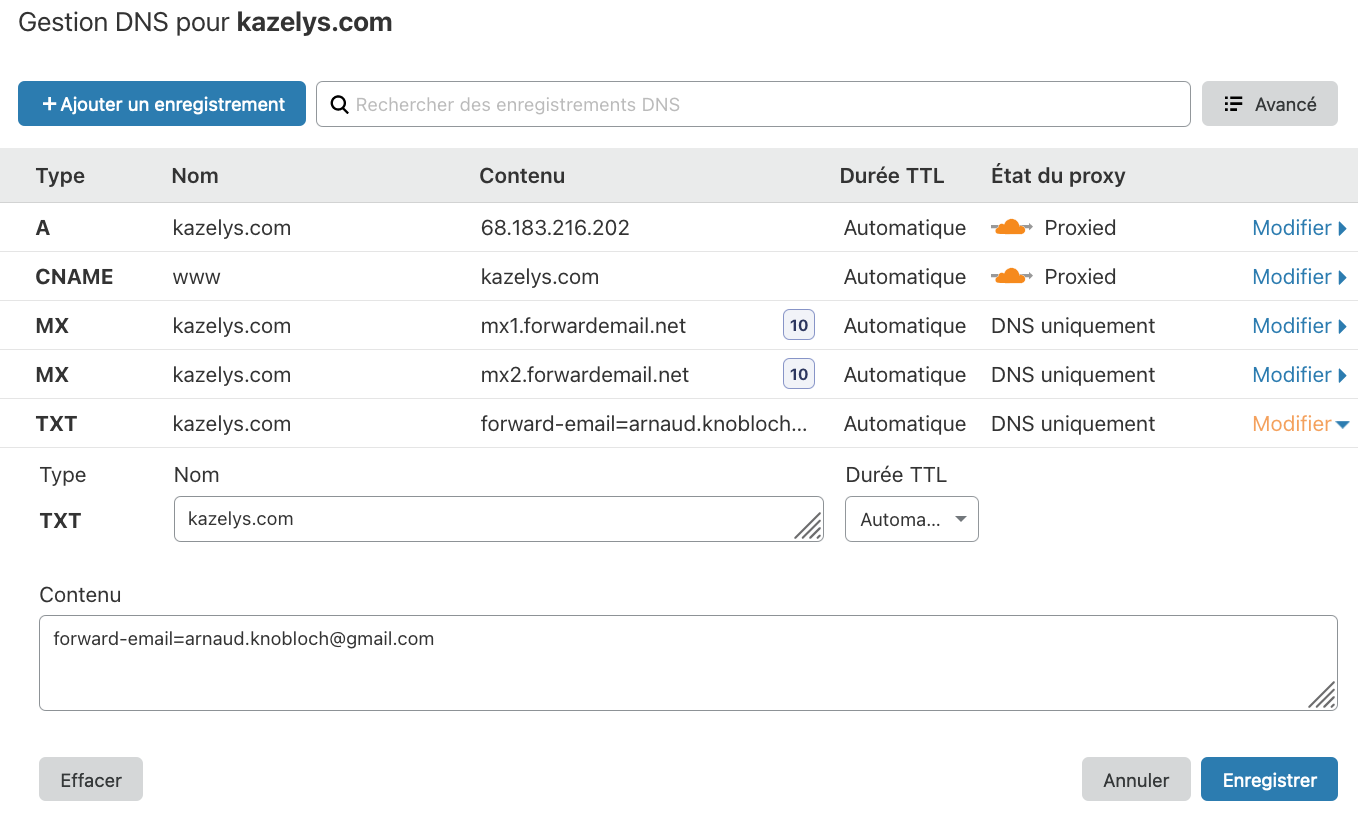Click the Nom field containing kazelys.com

click(x=498, y=519)
